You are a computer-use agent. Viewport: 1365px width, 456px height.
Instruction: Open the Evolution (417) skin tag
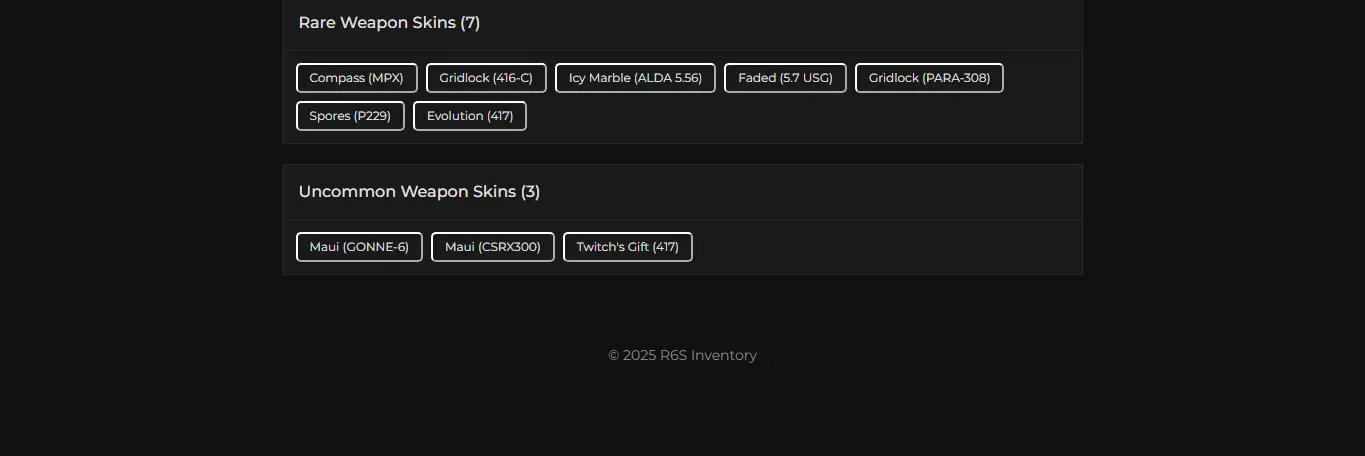point(470,116)
